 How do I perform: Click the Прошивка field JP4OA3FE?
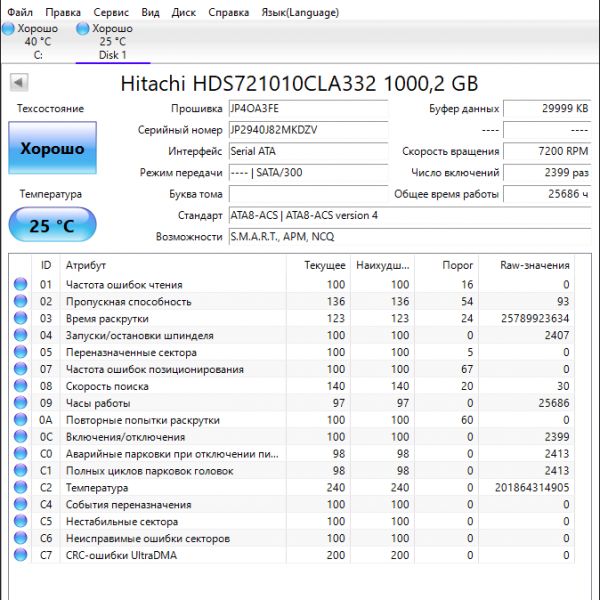(x=308, y=109)
